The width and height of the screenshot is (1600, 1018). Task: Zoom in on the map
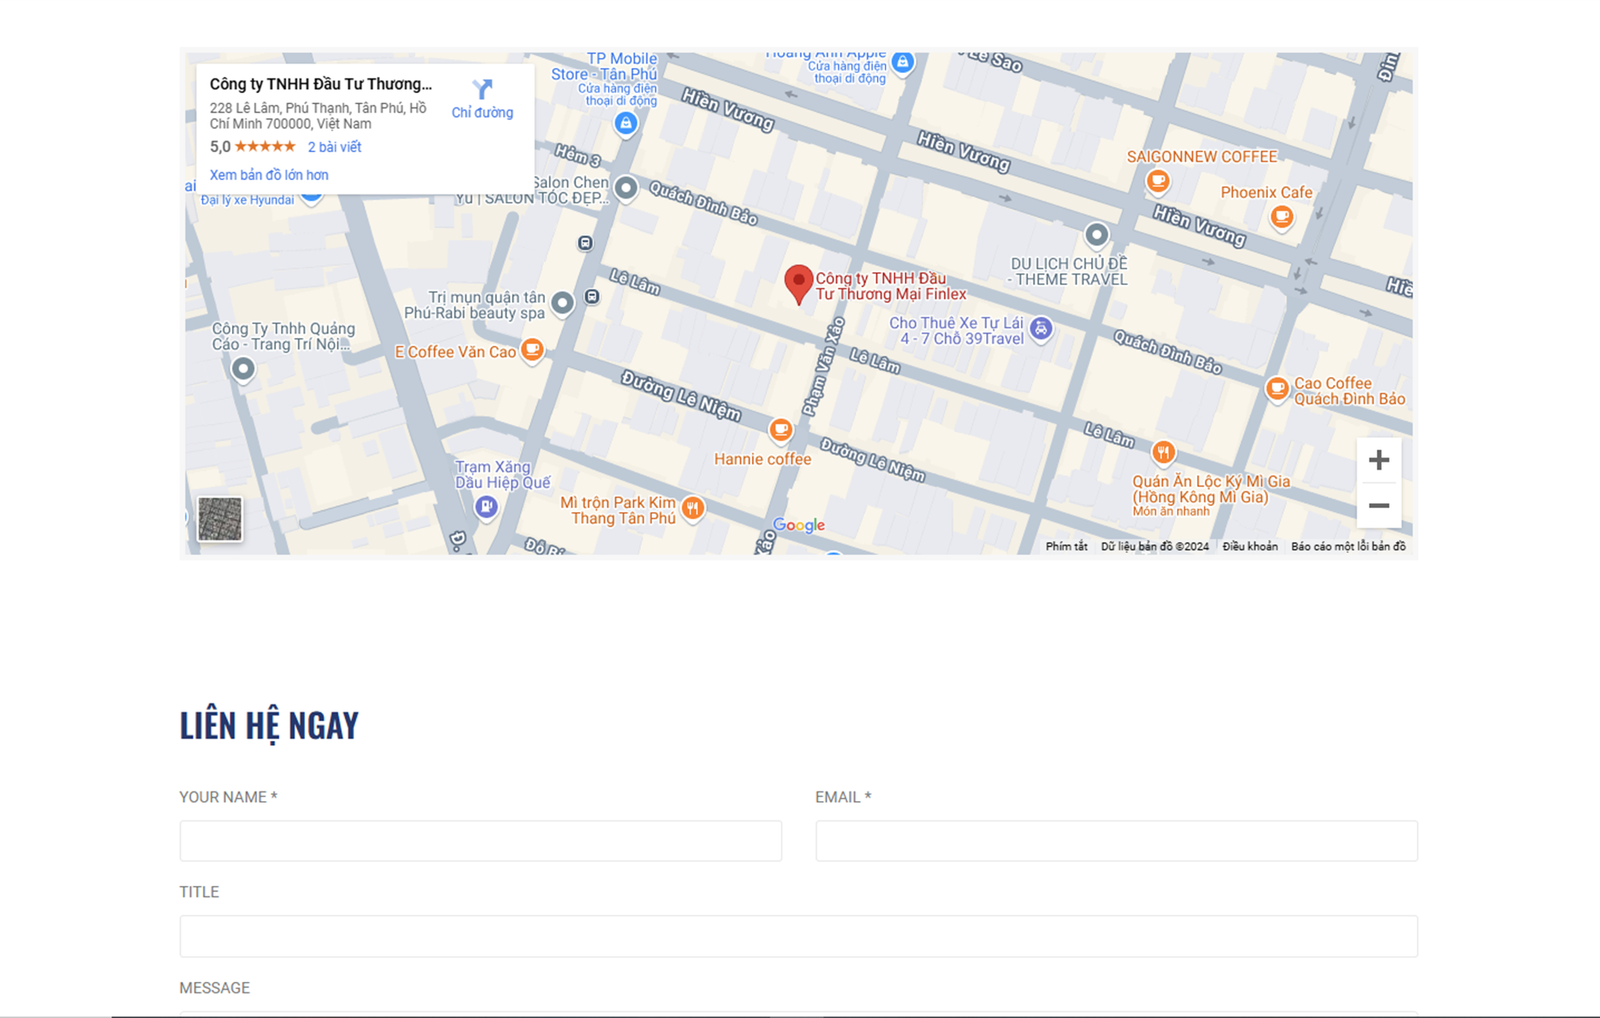(x=1379, y=460)
